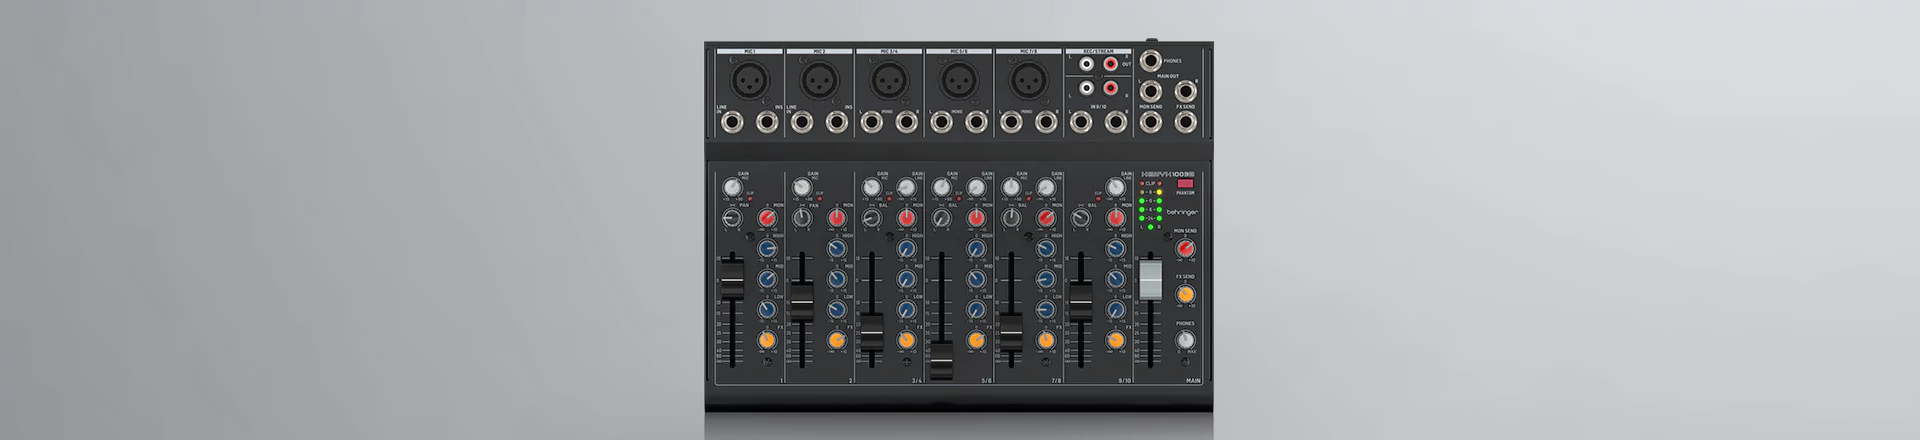Click the REC/STREAM OUT left white RCA
1920x440 pixels.
click(x=1086, y=64)
